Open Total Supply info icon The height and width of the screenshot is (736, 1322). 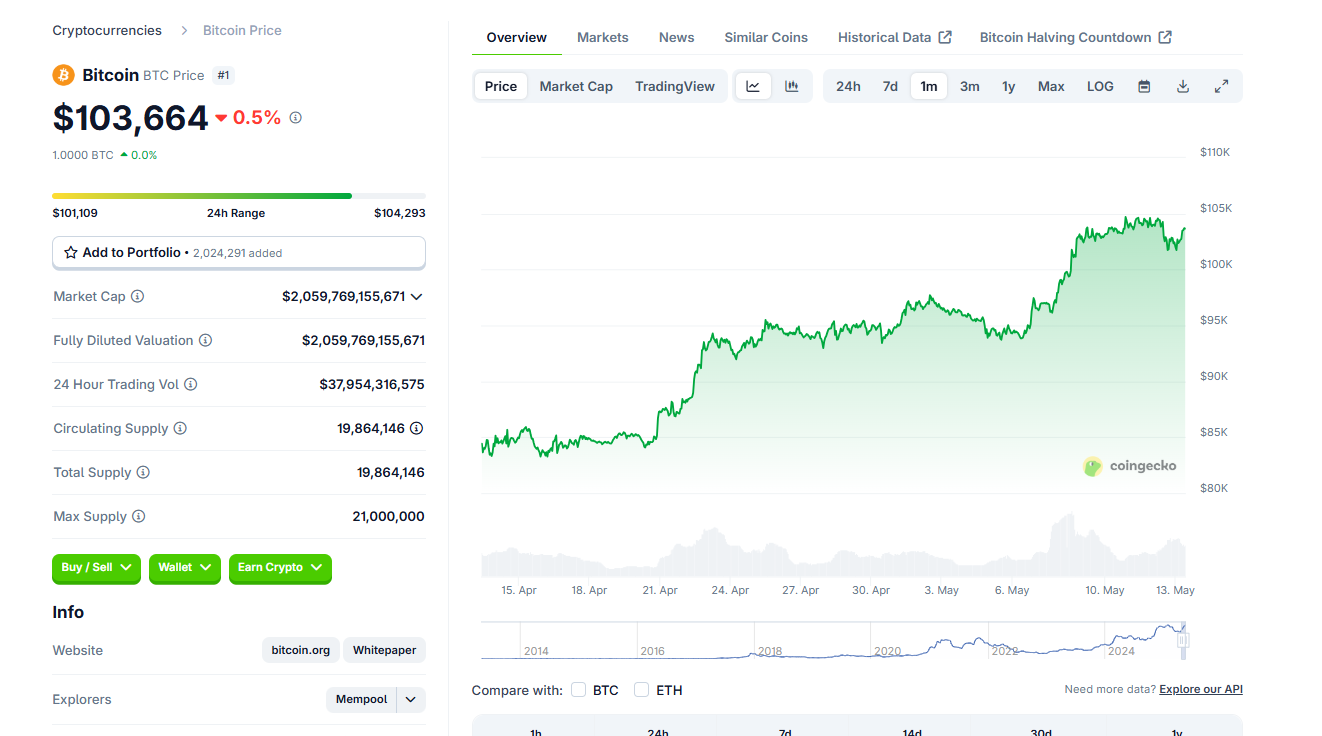(143, 473)
